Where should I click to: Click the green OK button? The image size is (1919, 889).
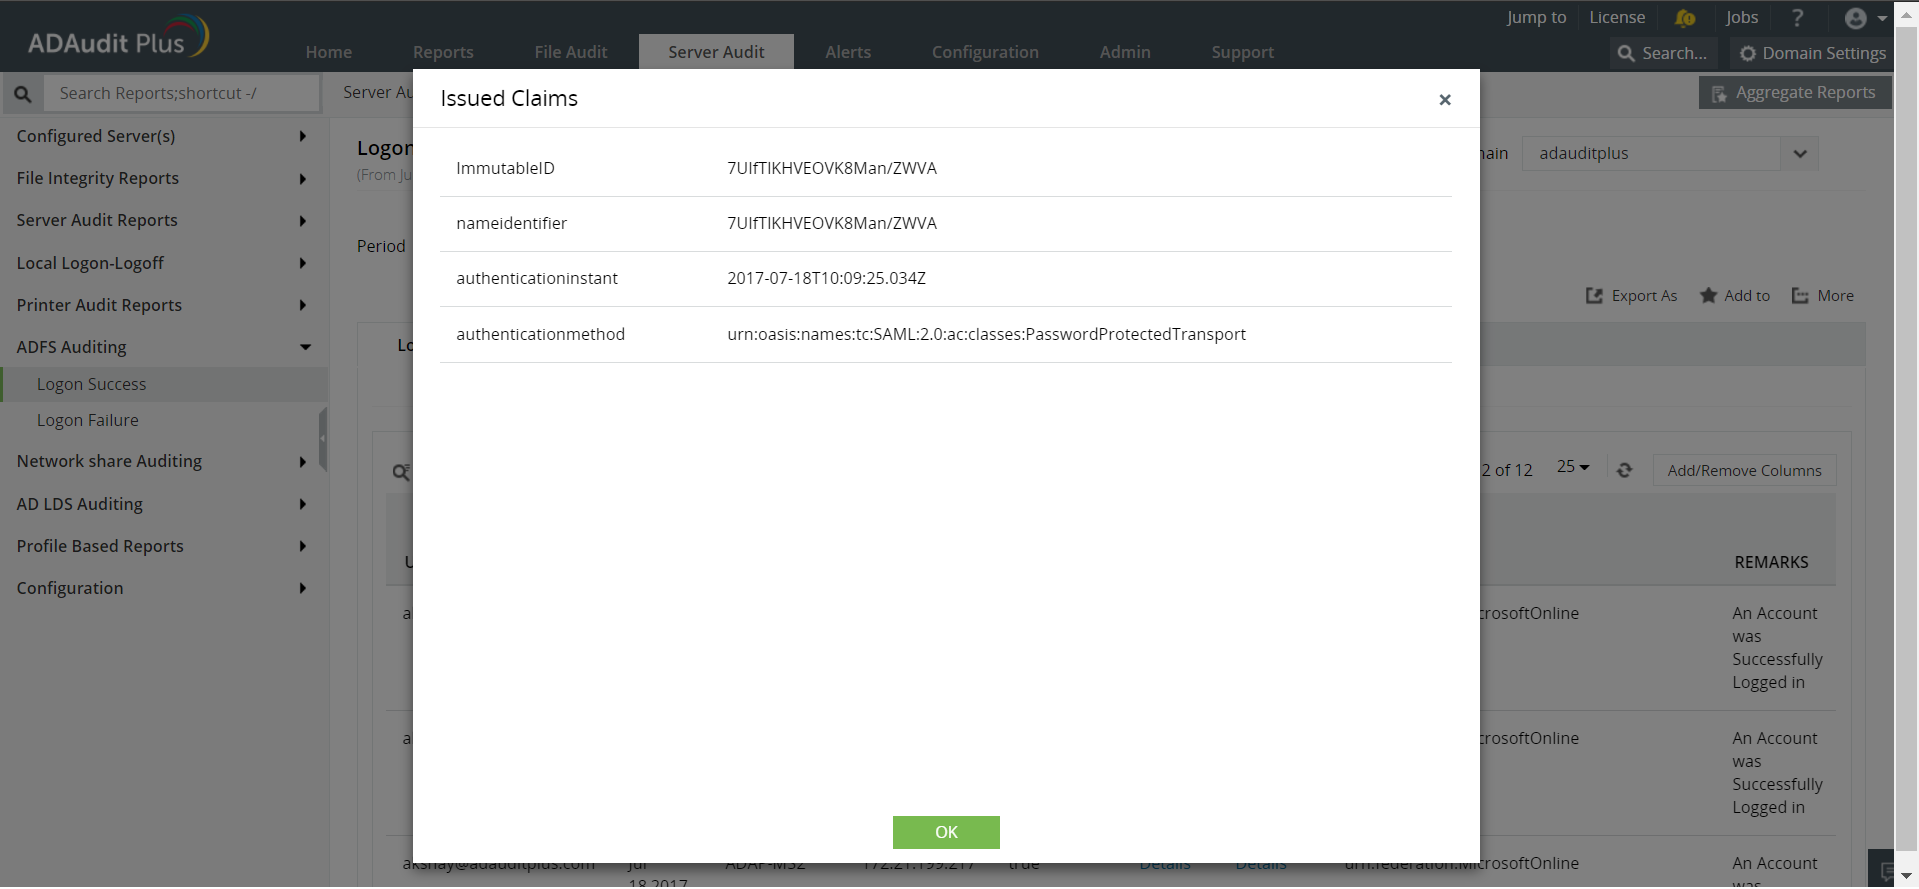click(x=945, y=832)
